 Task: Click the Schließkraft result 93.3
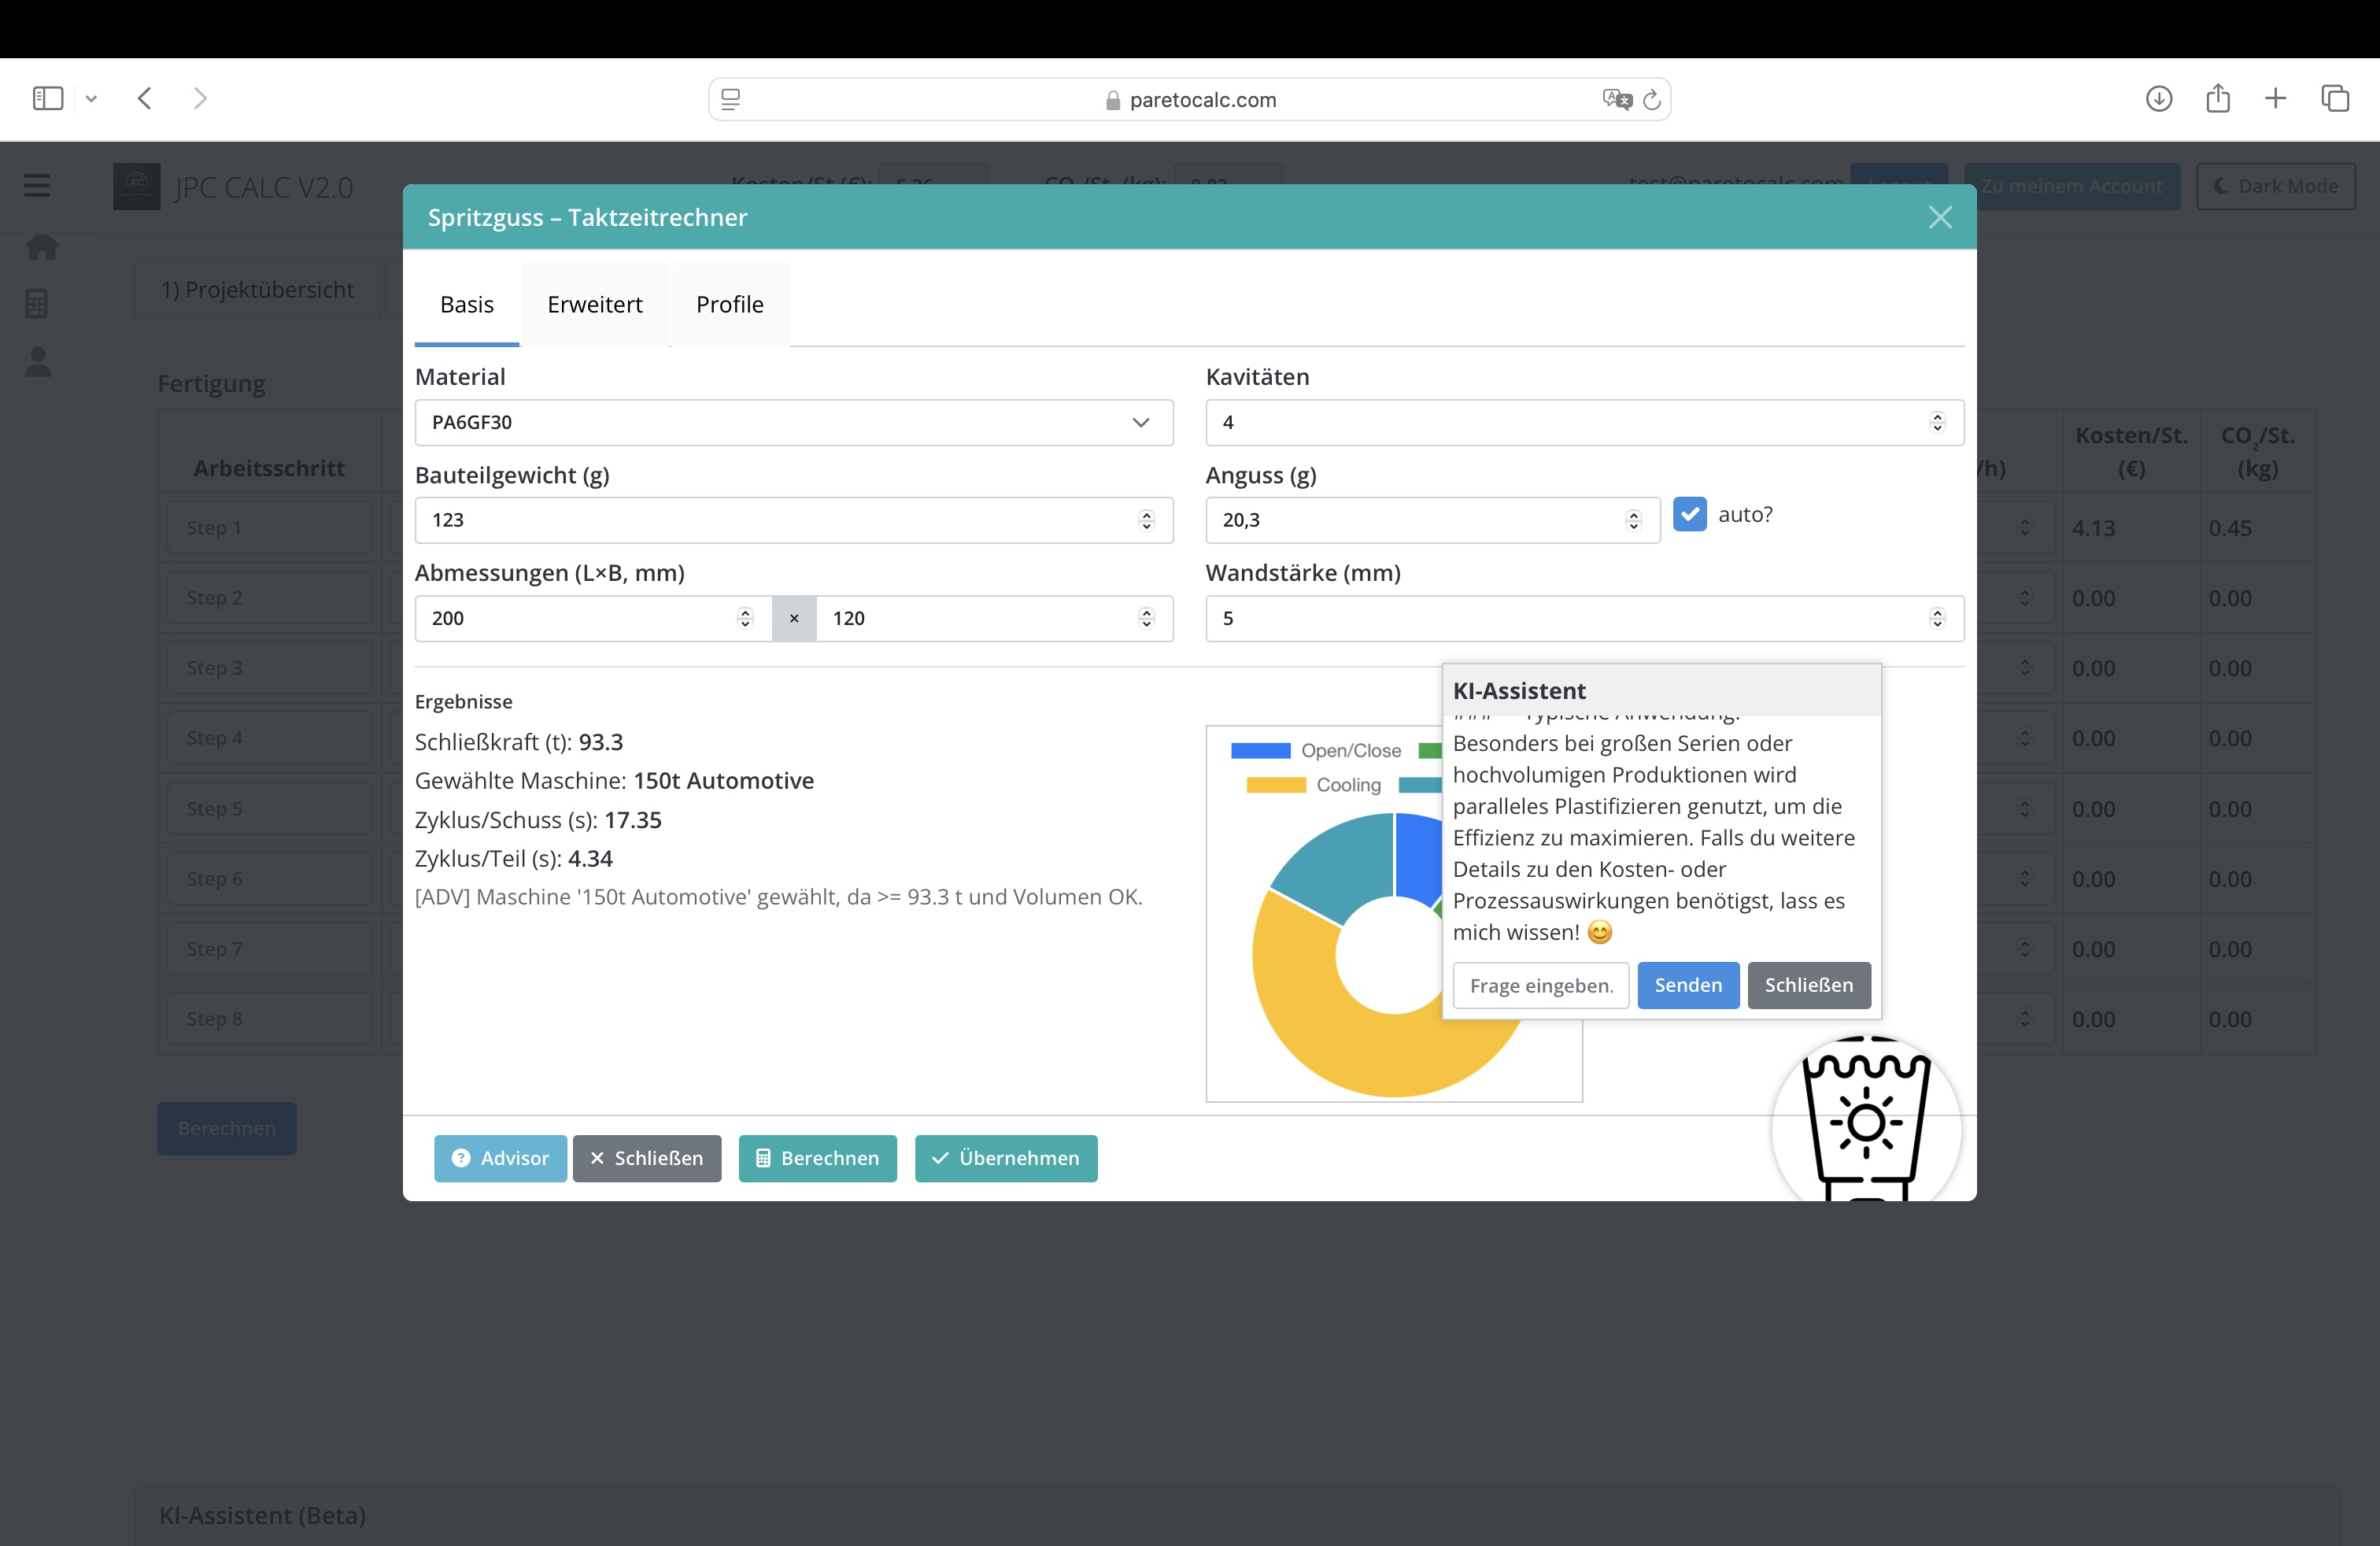pos(601,742)
